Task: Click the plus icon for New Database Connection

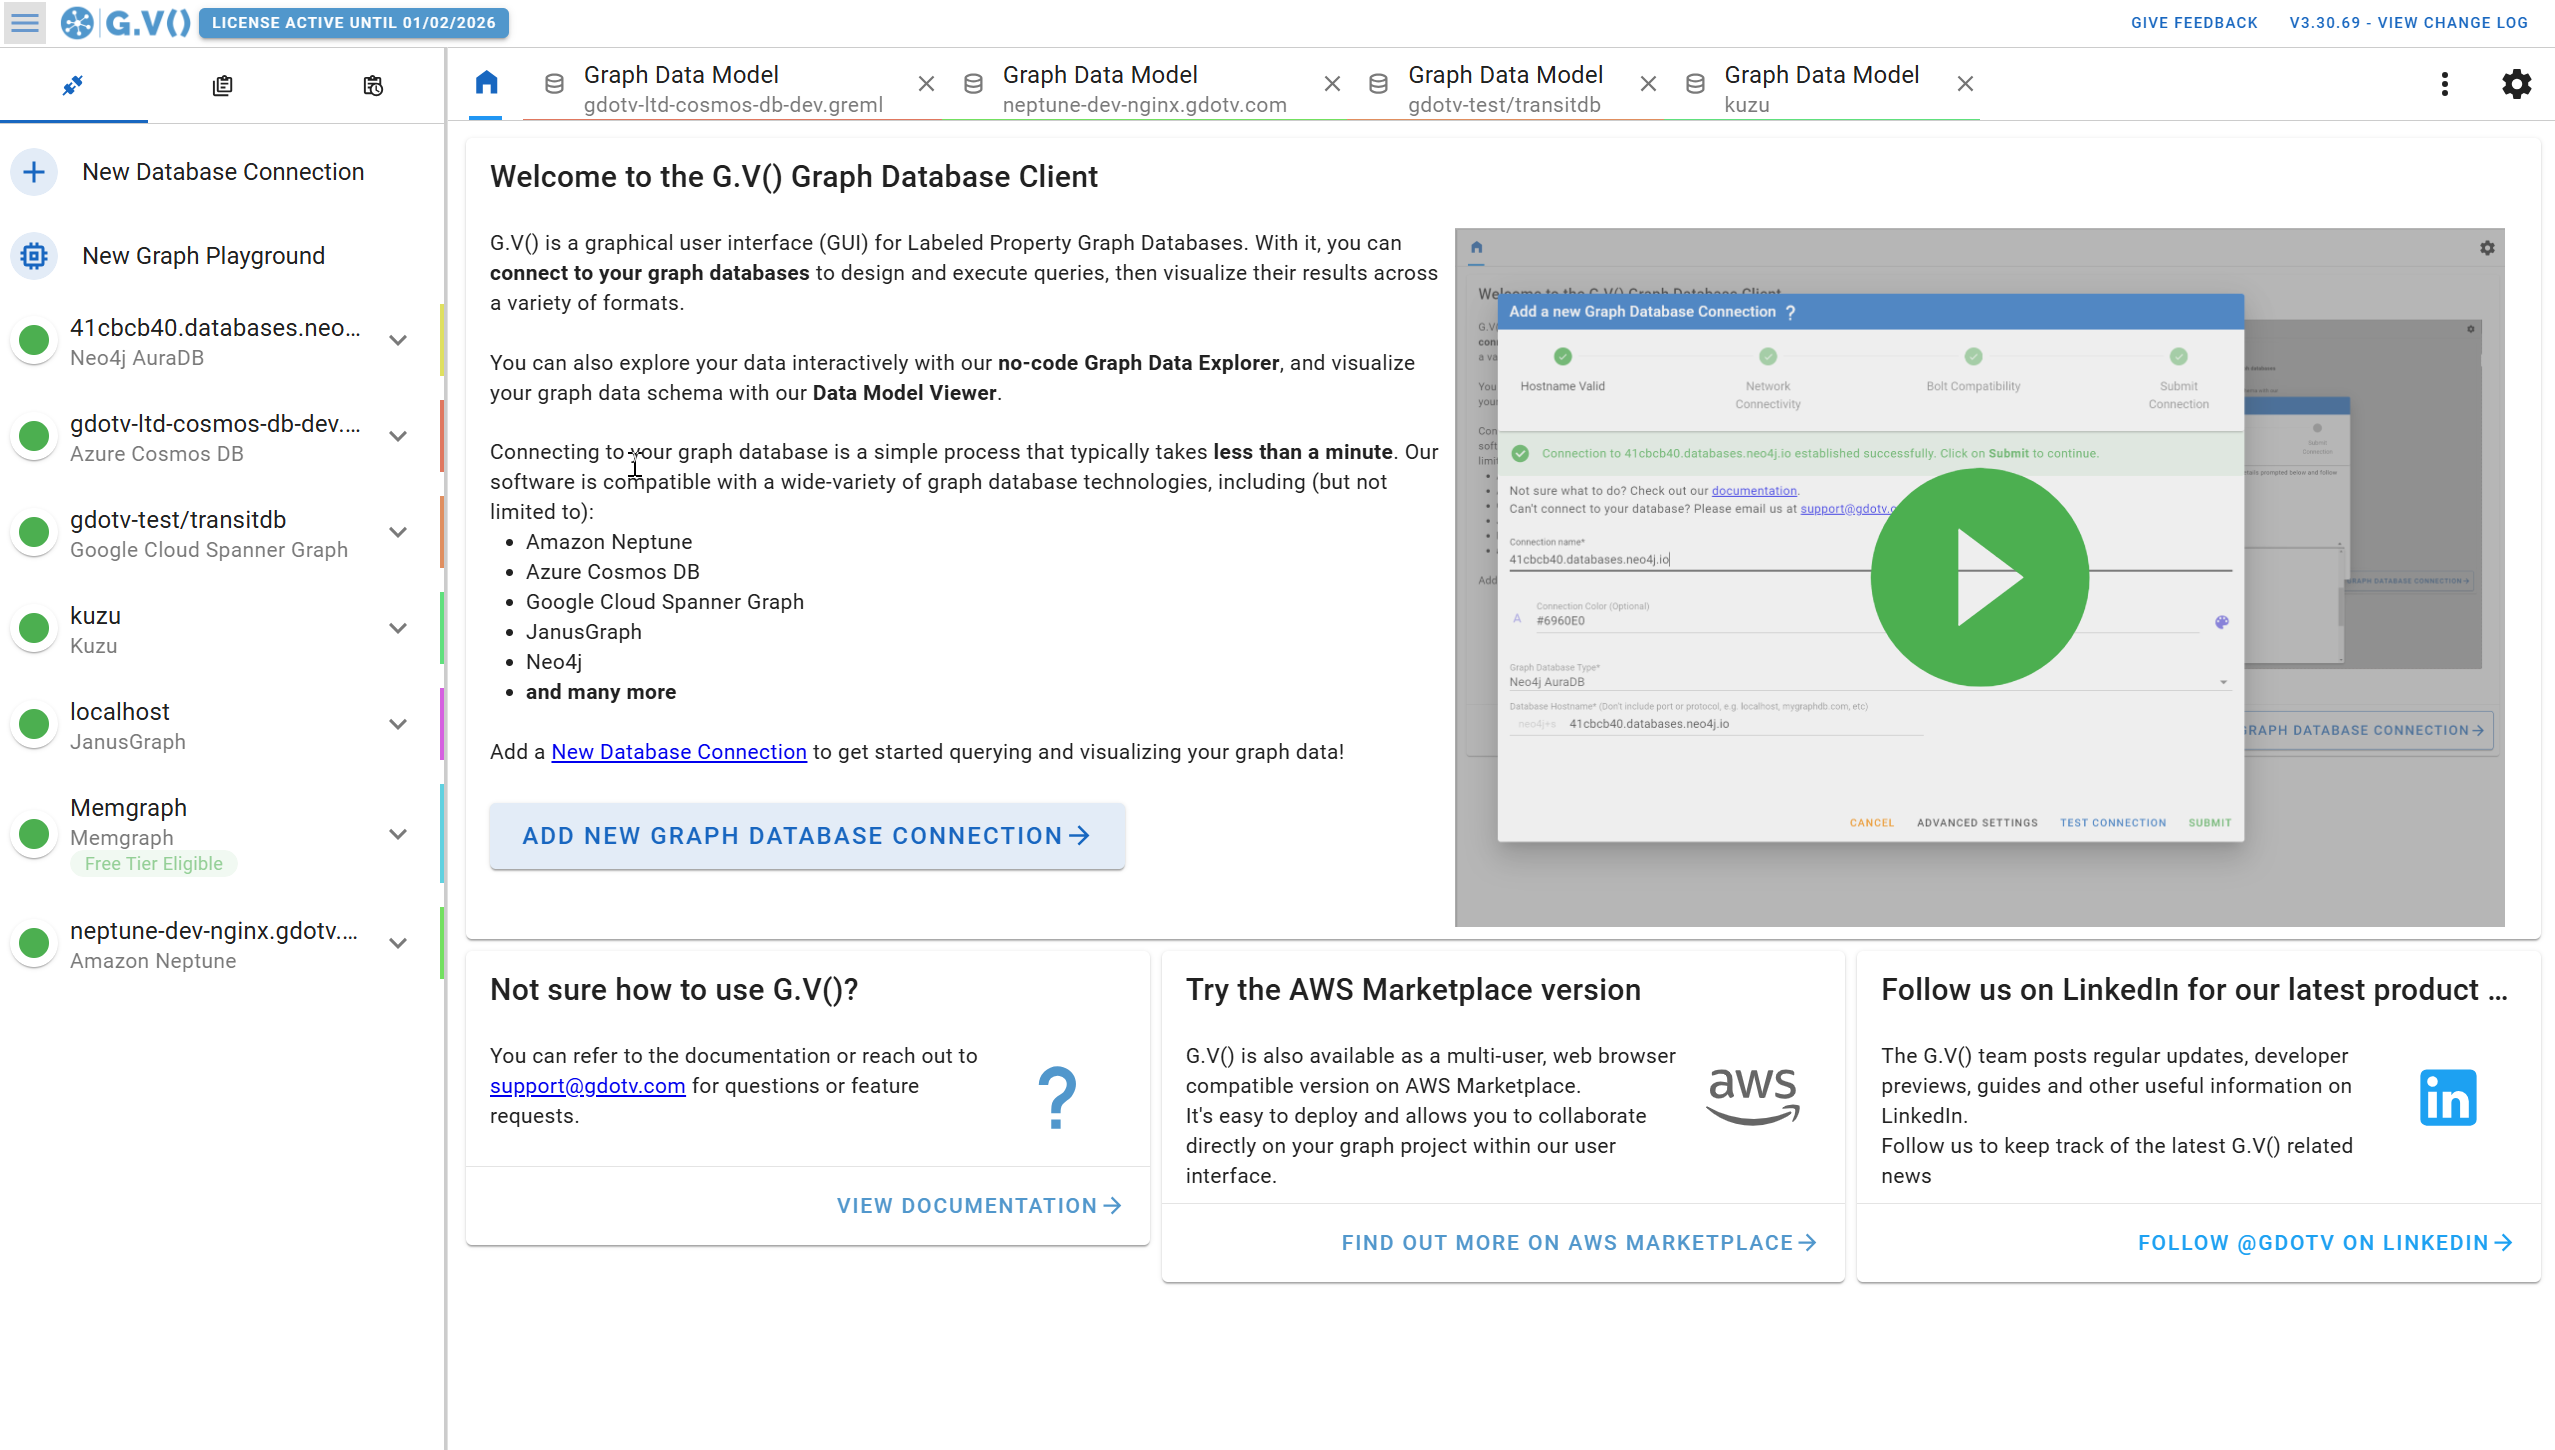Action: [x=34, y=172]
